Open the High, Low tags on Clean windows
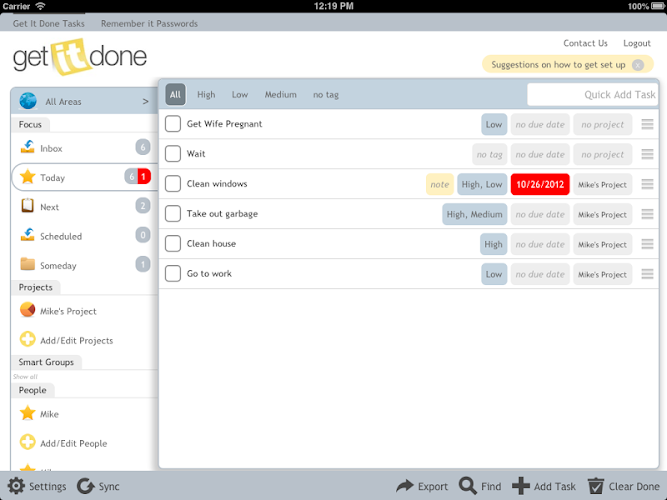This screenshot has width=667, height=500. point(482,184)
